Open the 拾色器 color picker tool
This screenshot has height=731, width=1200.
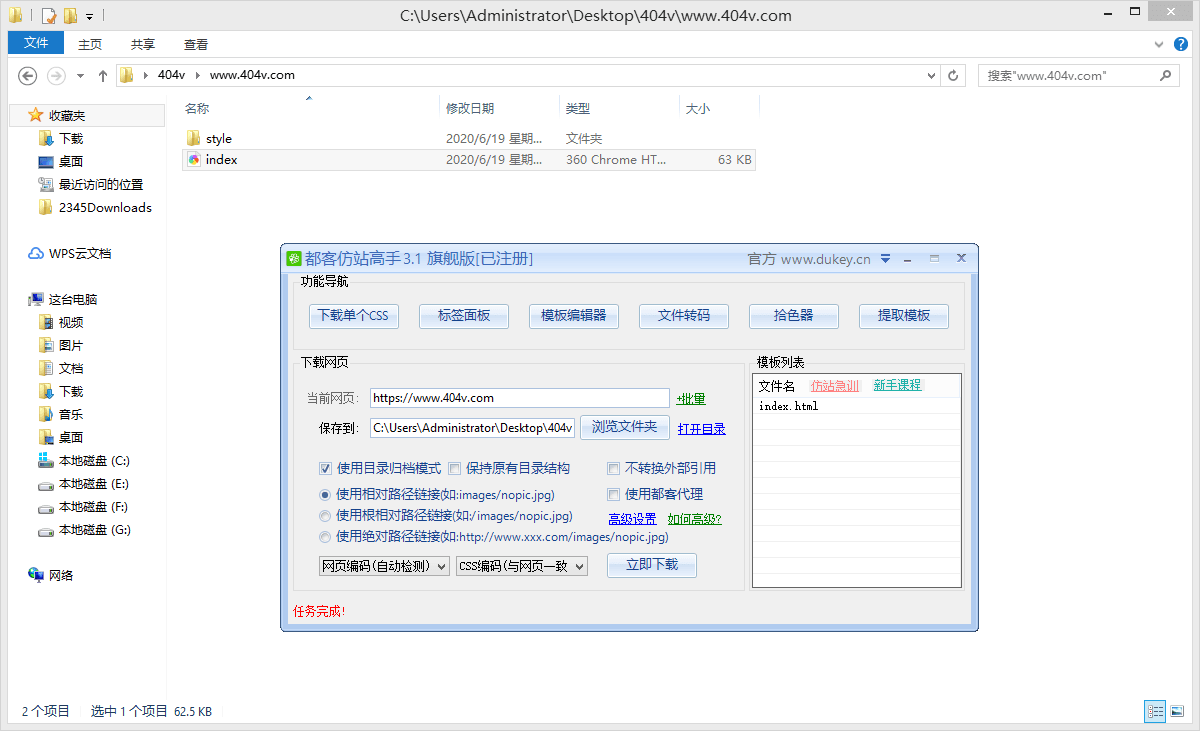[793, 316]
